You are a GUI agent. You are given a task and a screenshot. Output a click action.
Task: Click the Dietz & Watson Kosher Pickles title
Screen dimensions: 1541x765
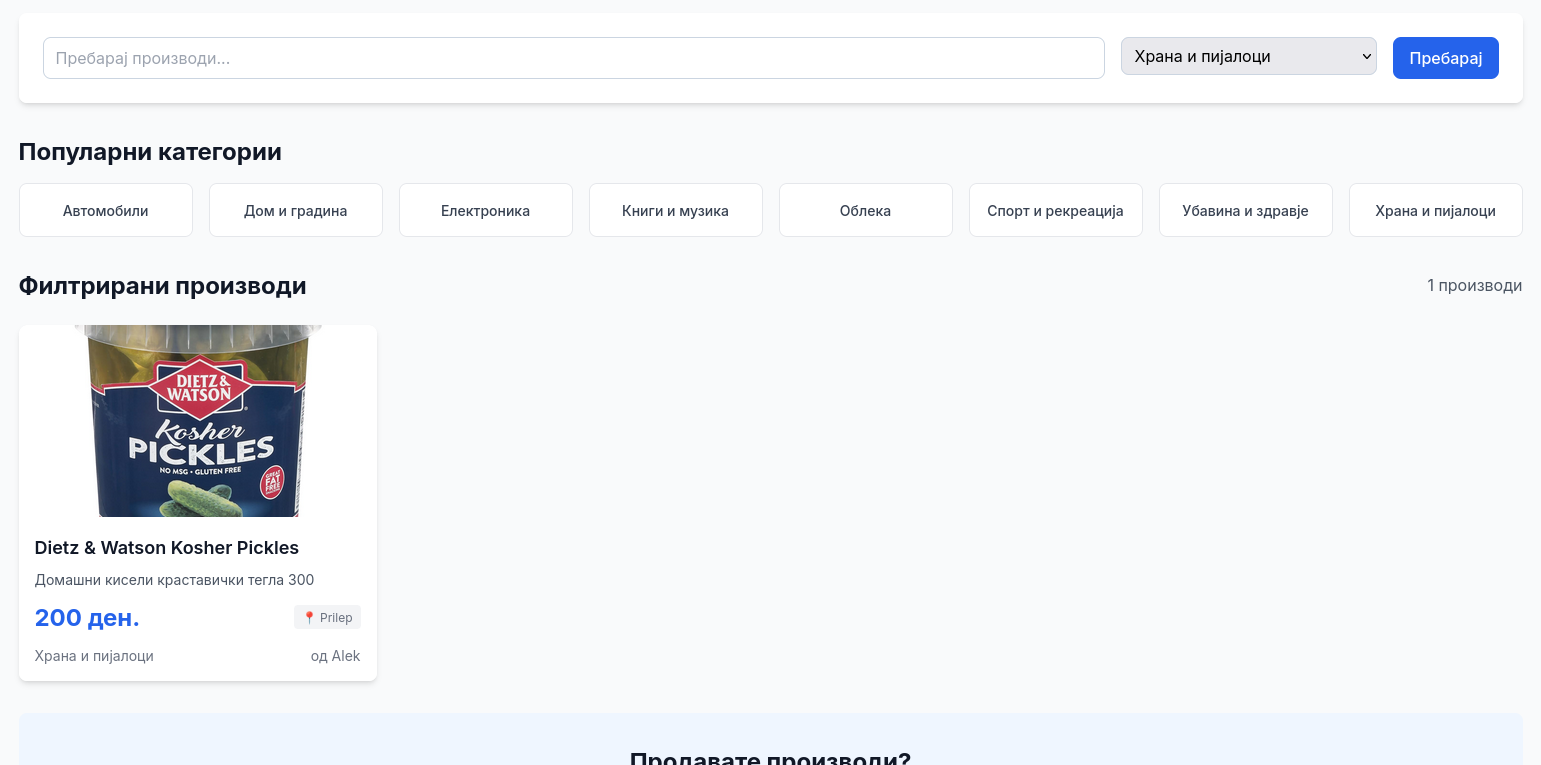[x=167, y=548]
